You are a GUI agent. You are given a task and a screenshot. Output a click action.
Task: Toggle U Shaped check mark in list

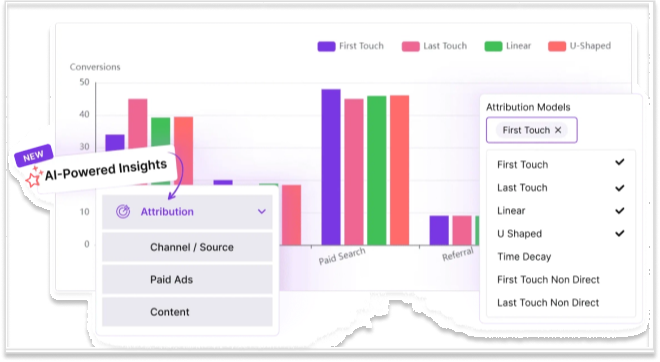[x=620, y=233]
